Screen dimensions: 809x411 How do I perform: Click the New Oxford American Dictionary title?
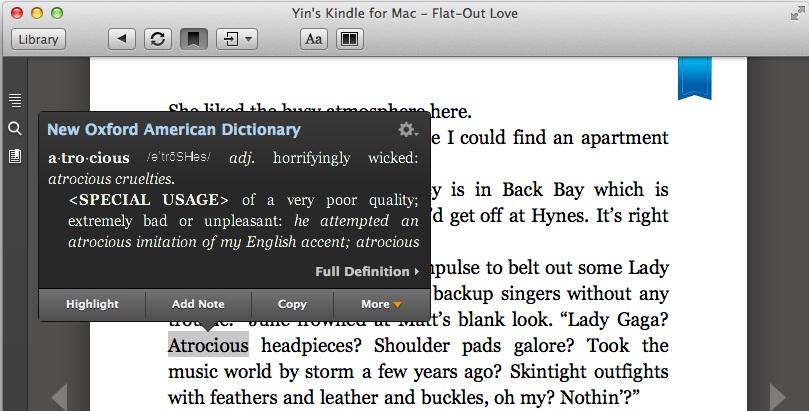point(174,129)
